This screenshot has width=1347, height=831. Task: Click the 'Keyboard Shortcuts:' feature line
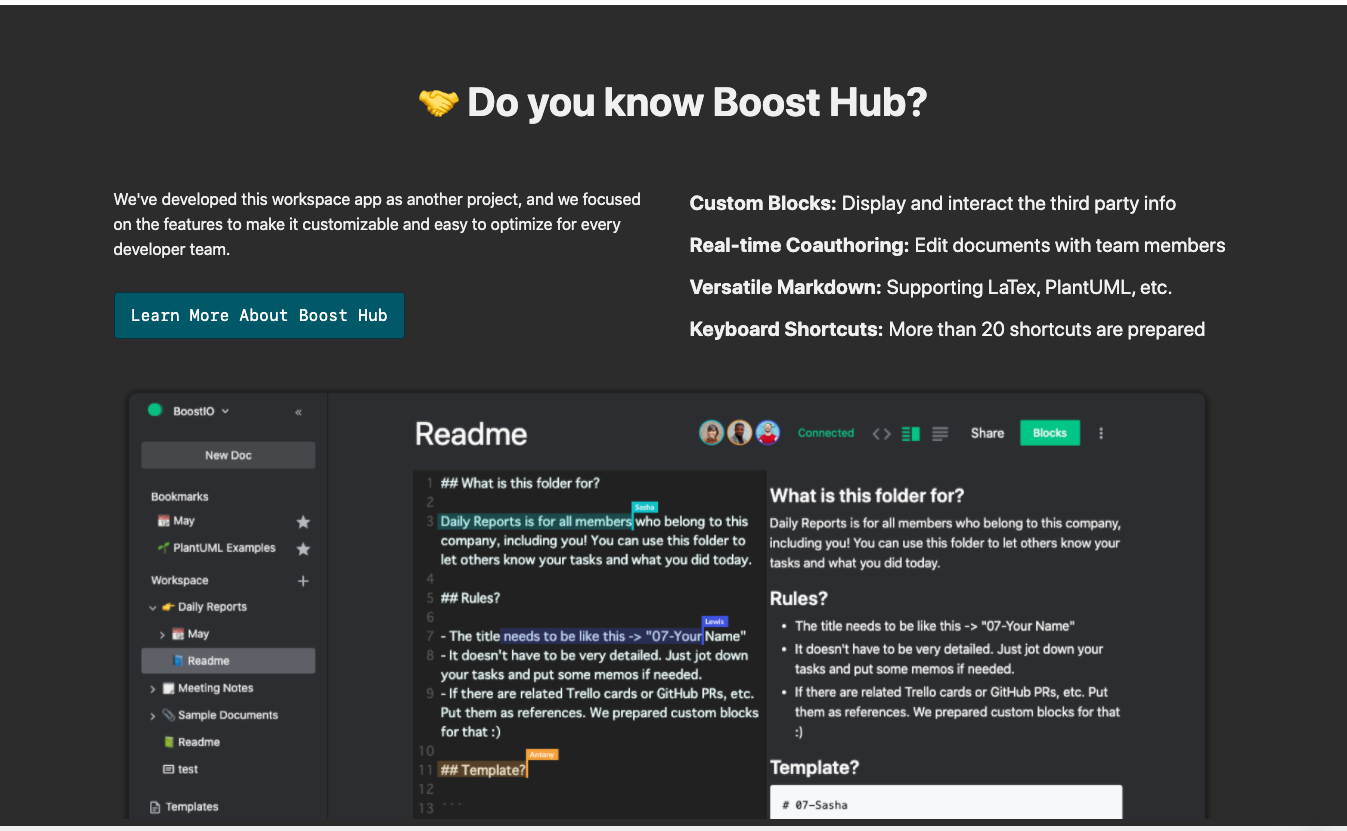947,329
